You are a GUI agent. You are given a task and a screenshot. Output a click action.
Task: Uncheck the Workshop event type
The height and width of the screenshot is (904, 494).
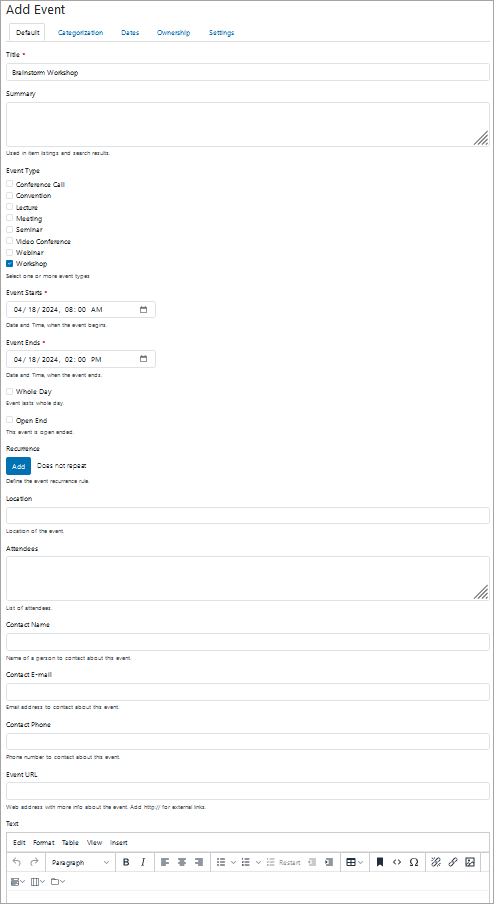pos(9,263)
